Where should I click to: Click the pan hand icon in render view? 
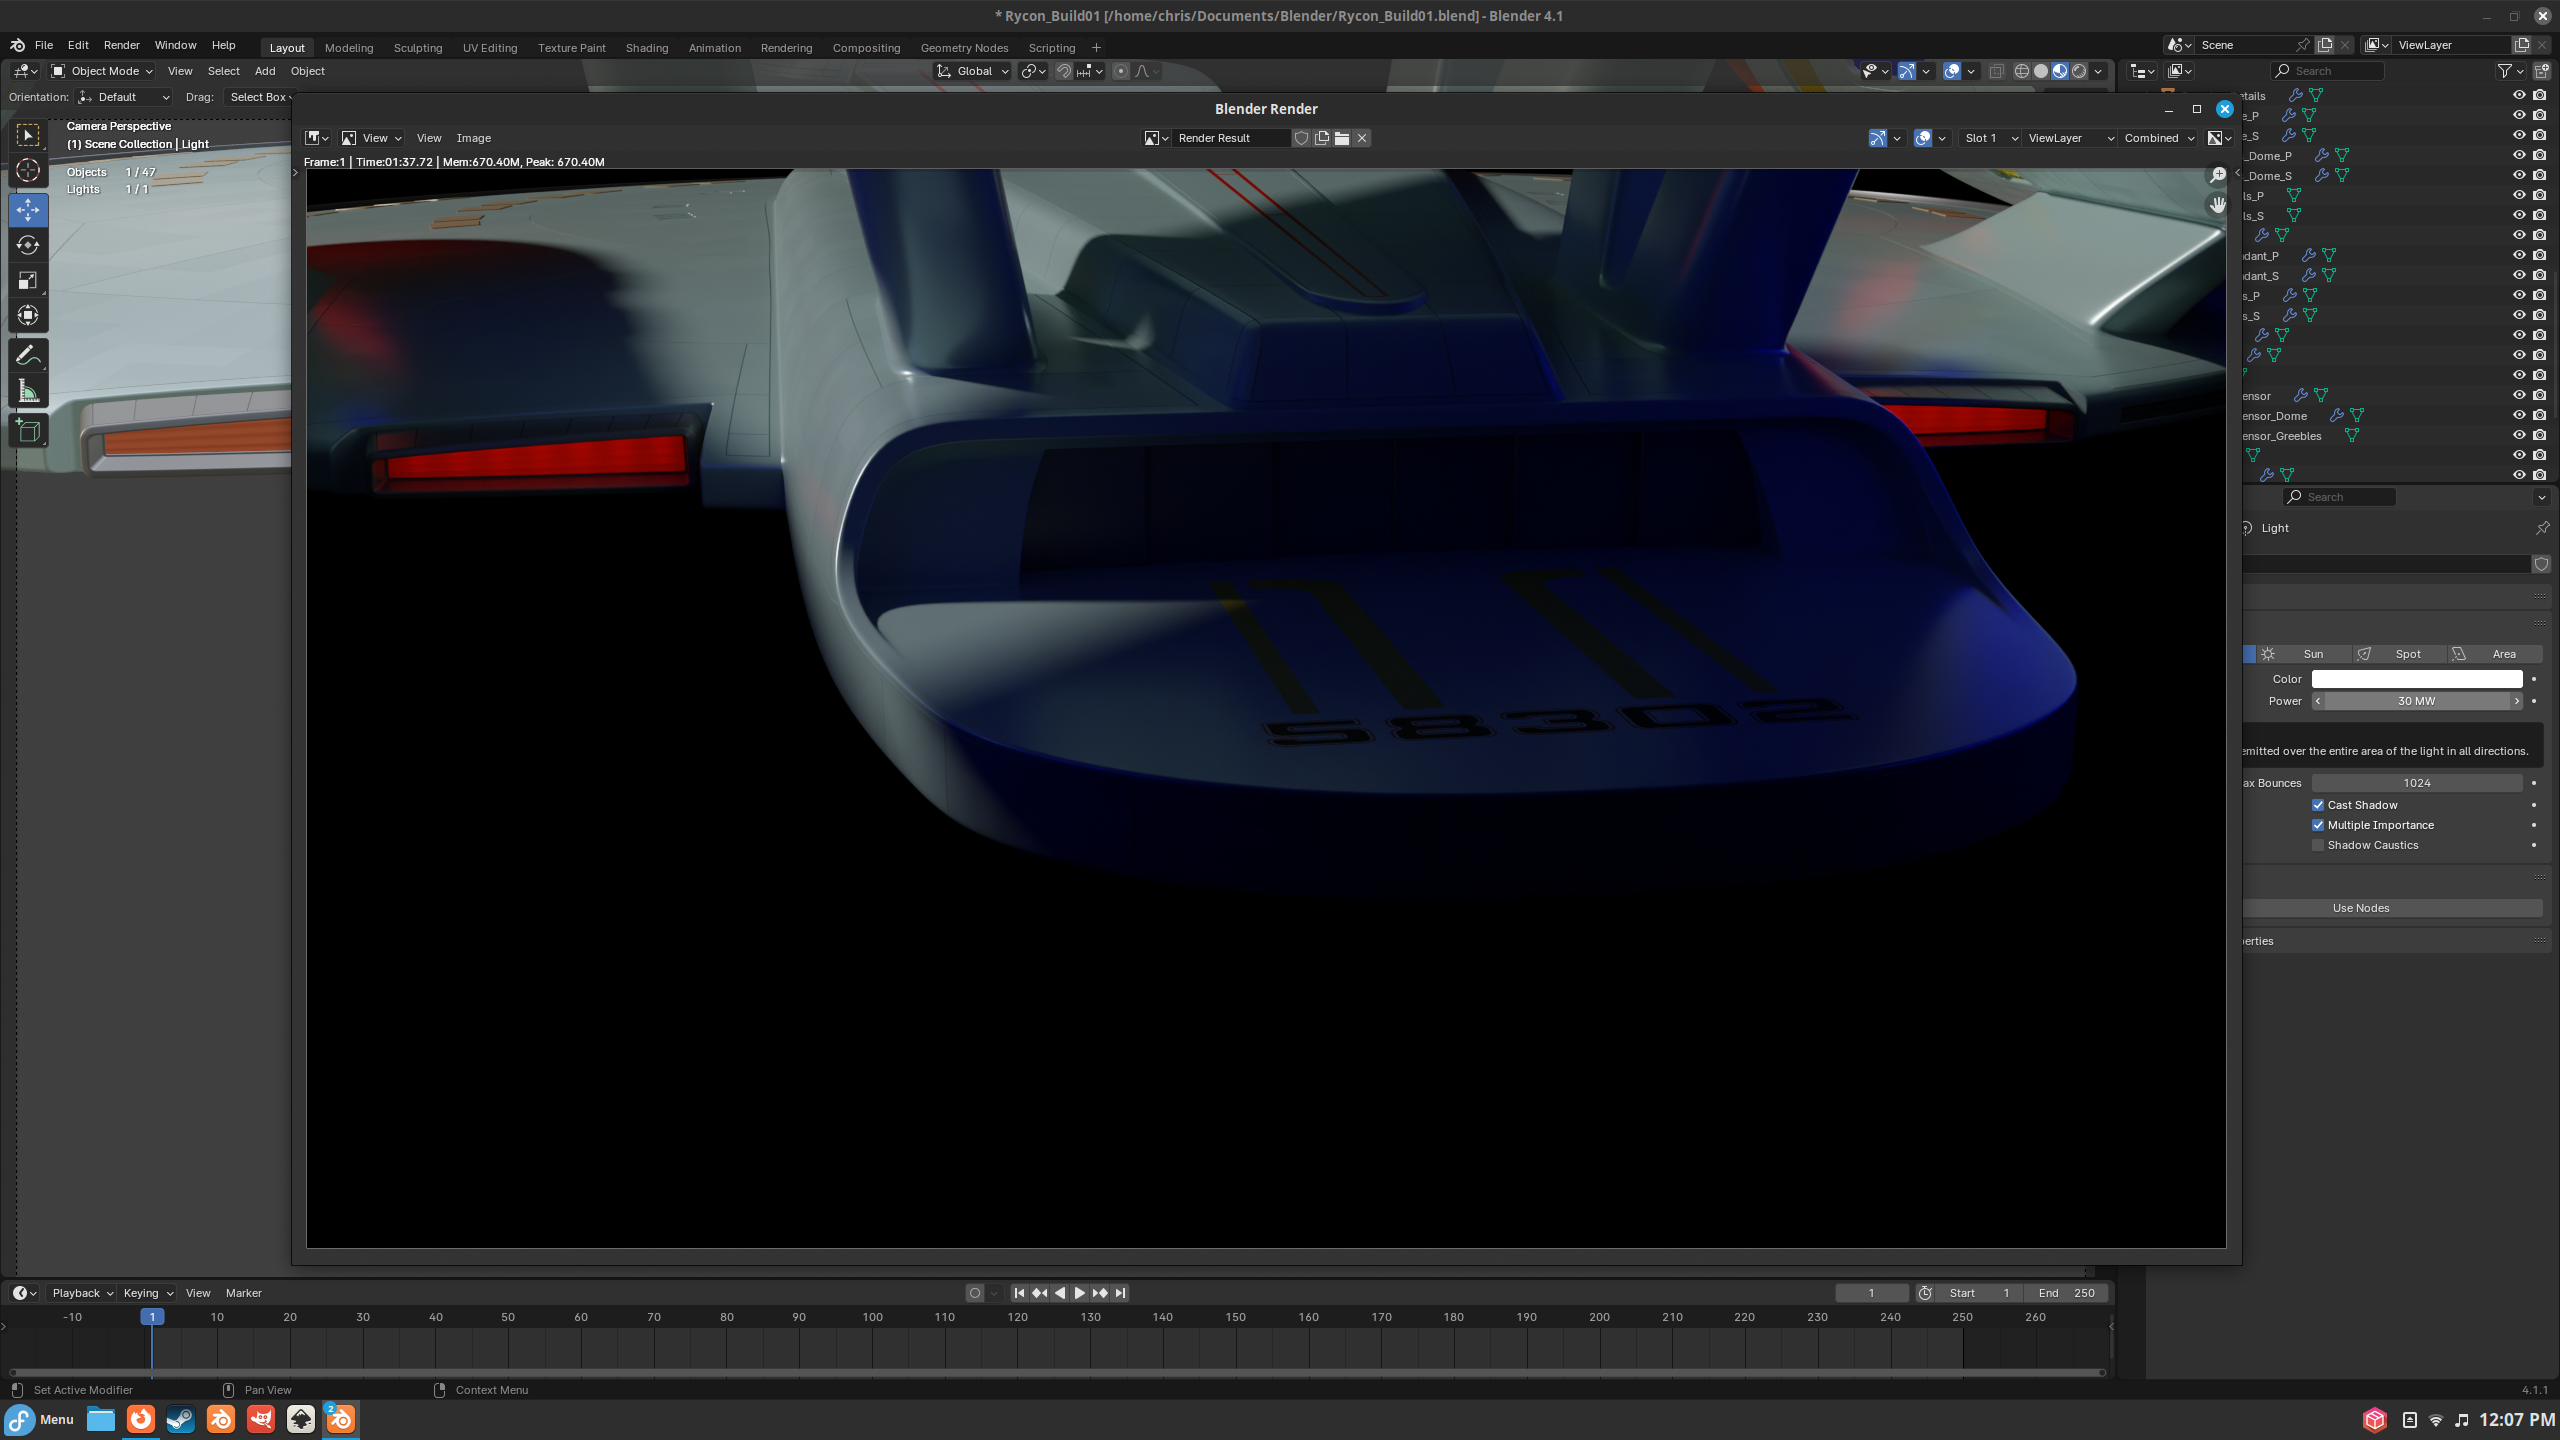pos(2218,205)
